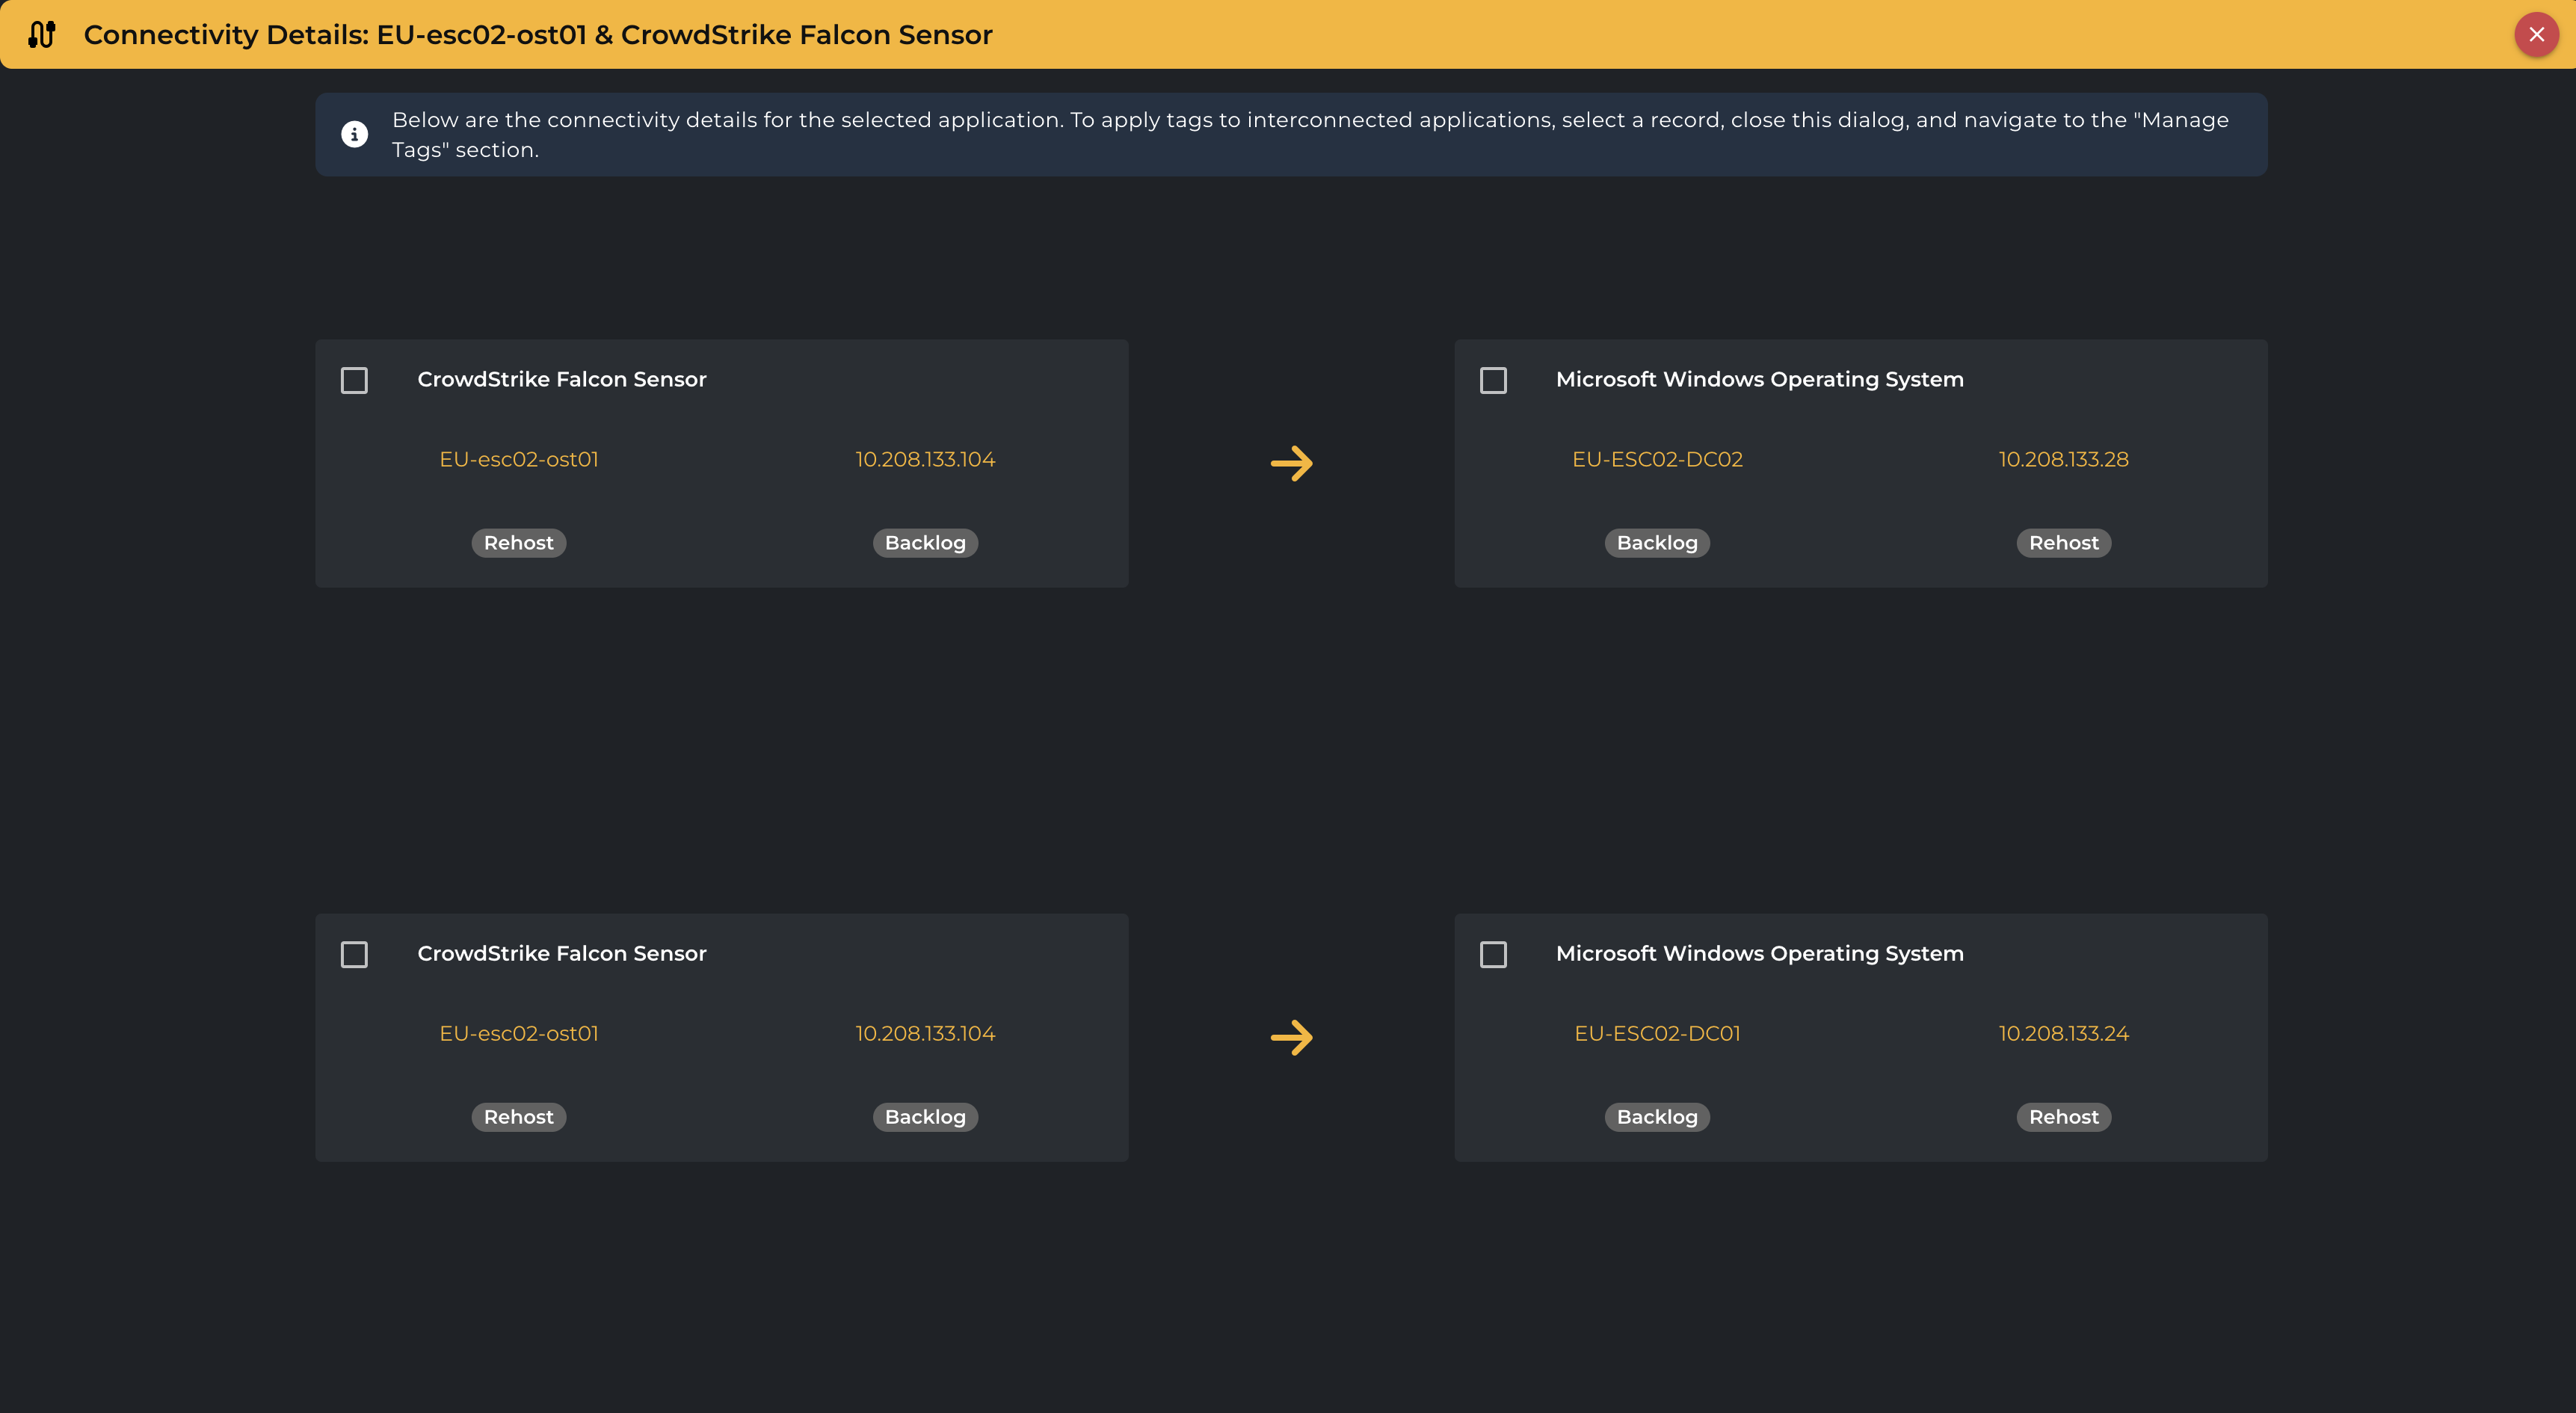Click the second card's 10.208.133.104 address
The width and height of the screenshot is (2576, 1413).
925,1033
